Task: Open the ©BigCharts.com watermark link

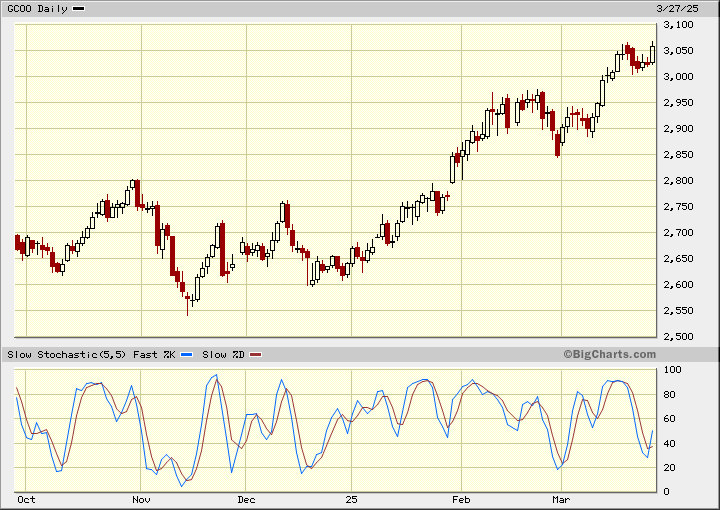Action: coord(609,355)
